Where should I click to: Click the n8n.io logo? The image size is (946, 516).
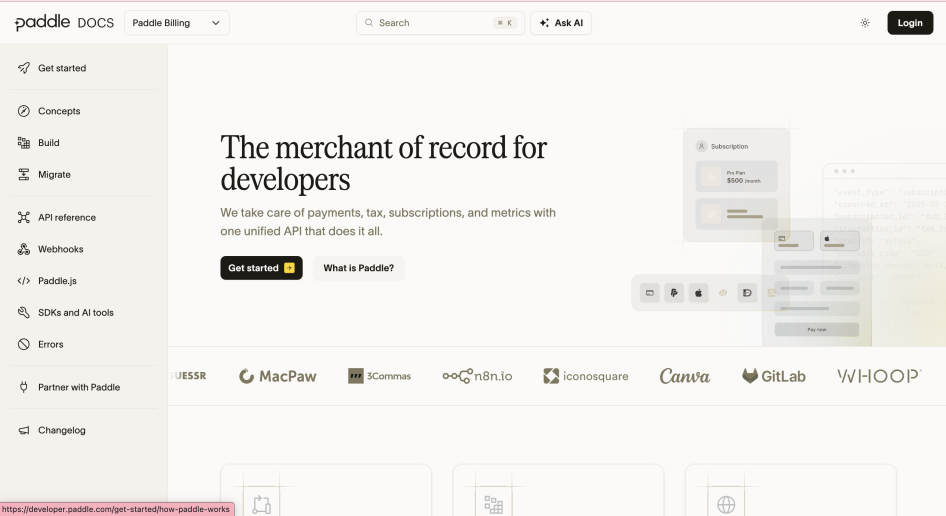tap(477, 376)
